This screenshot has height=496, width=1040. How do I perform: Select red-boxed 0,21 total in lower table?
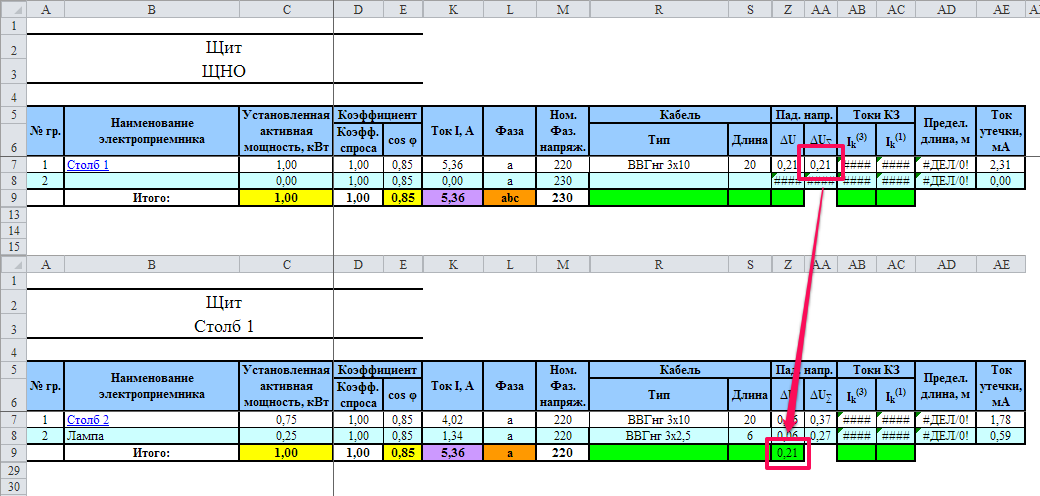click(x=787, y=453)
